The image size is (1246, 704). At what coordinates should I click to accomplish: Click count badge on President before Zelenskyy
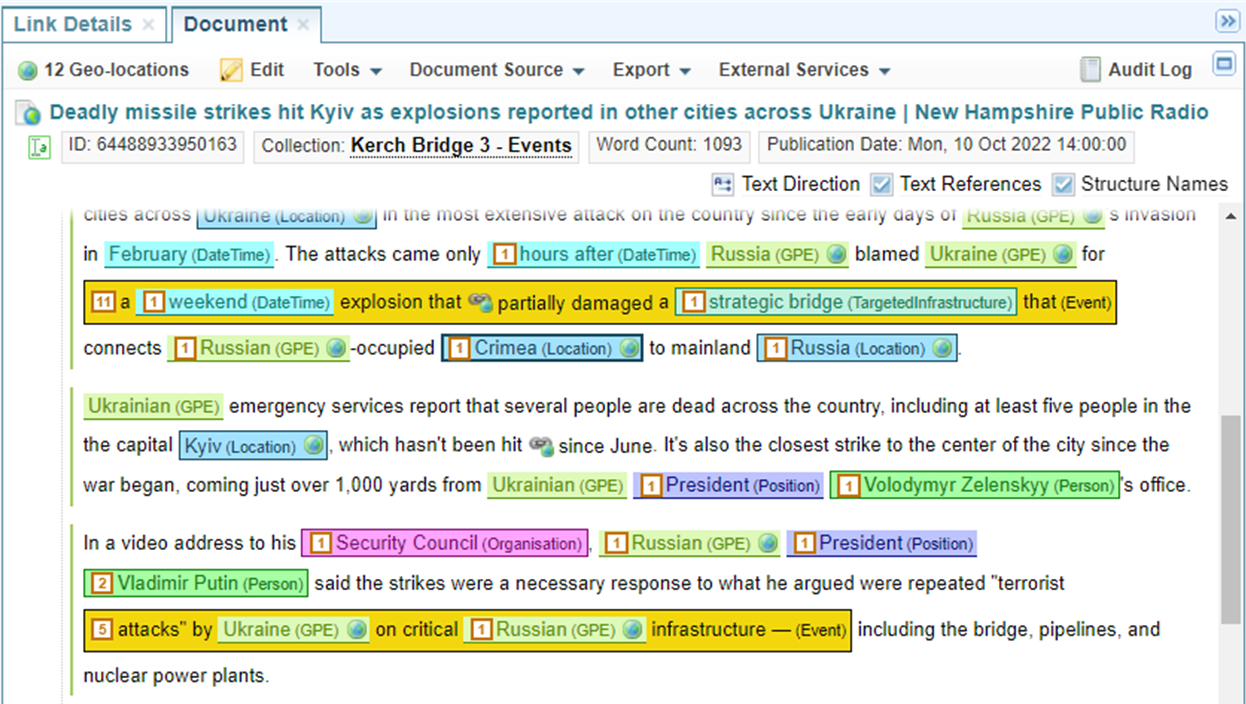[x=651, y=487]
